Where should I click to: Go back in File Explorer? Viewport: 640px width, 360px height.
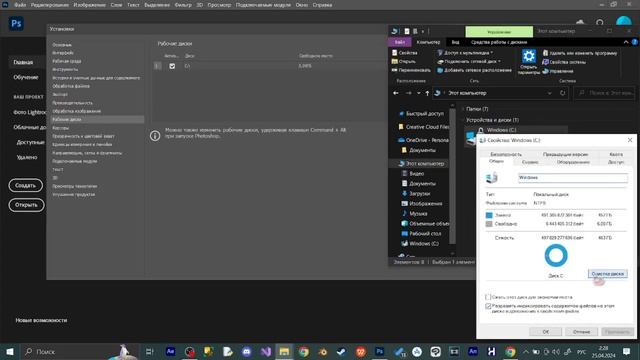[396, 93]
